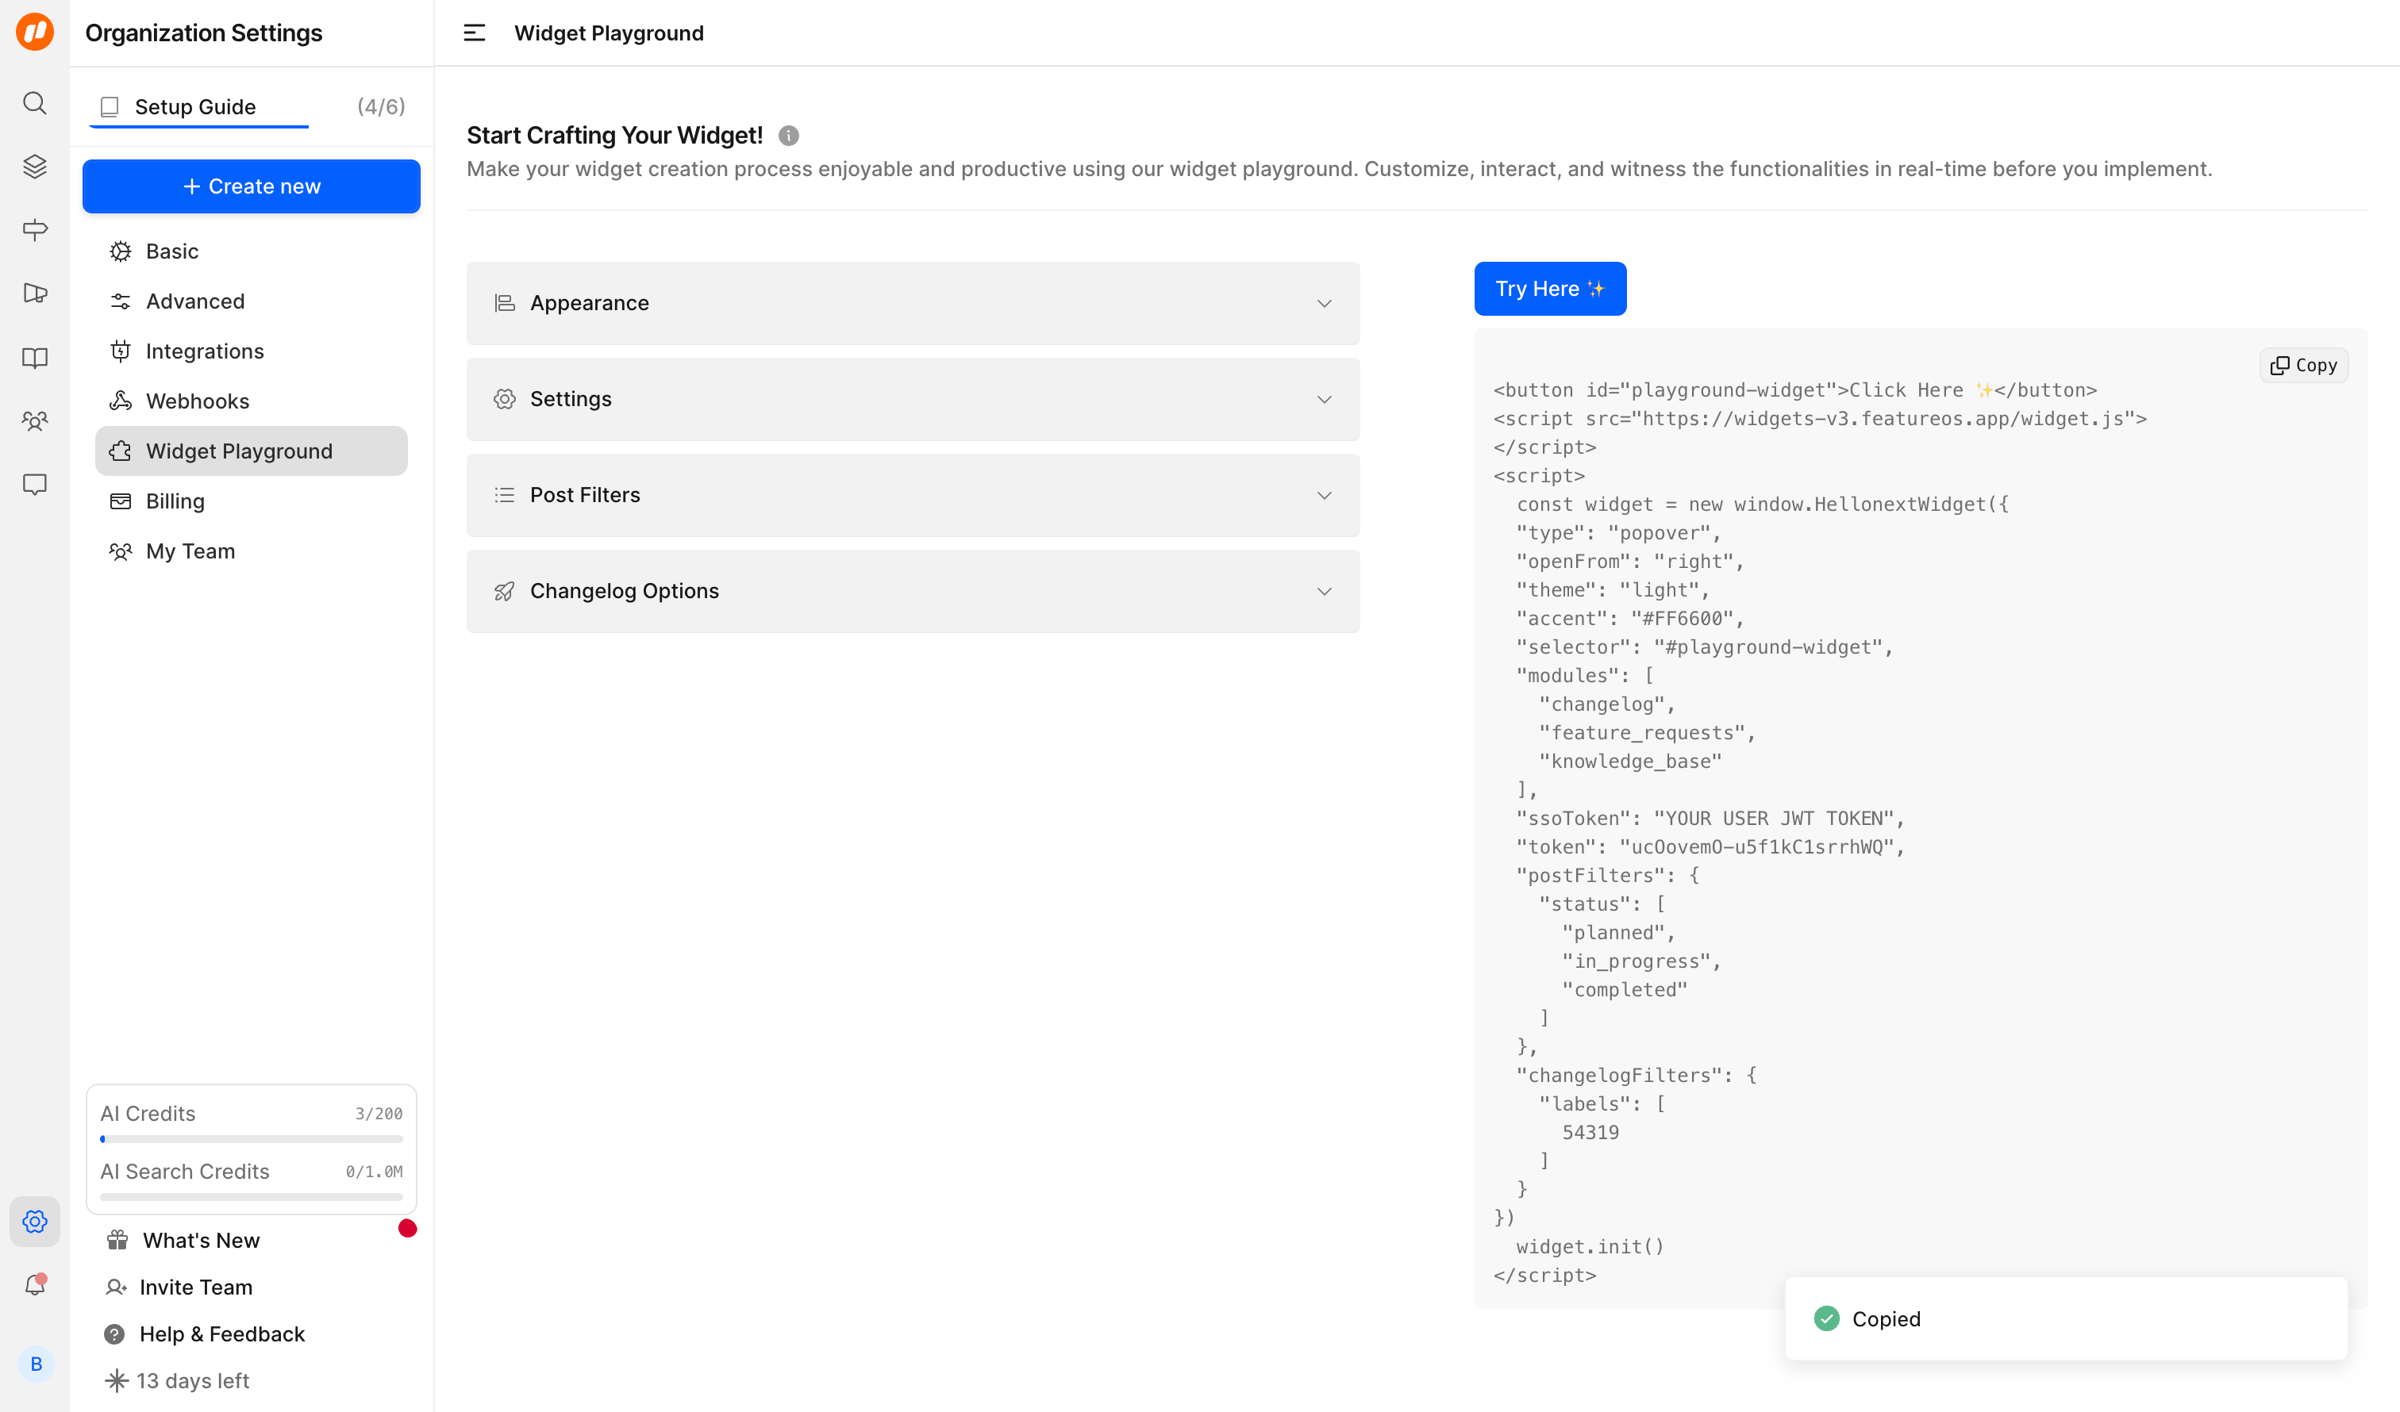
Task: Click the Webhooks icon in sidebar
Action: click(121, 401)
